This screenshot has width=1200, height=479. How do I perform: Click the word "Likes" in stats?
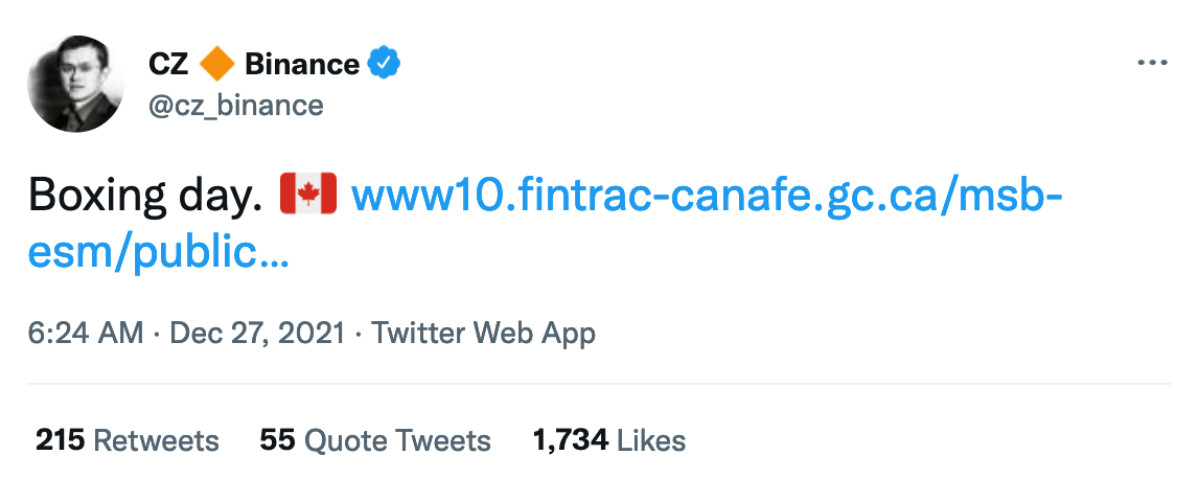click(x=651, y=440)
